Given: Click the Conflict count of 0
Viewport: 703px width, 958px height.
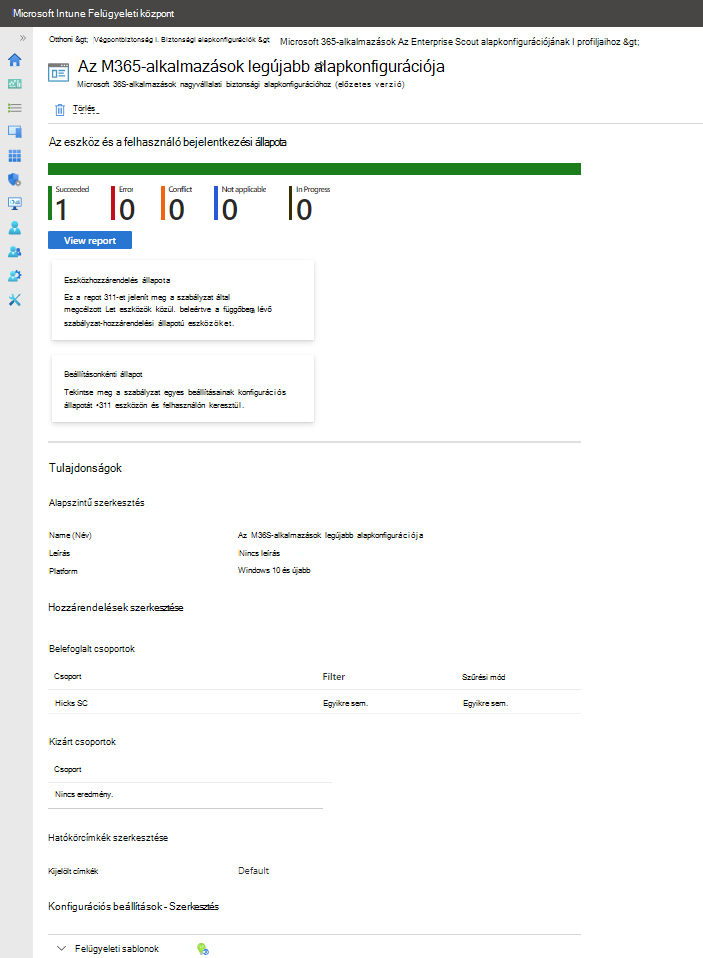Looking at the screenshot, I should pyautogui.click(x=177, y=210).
